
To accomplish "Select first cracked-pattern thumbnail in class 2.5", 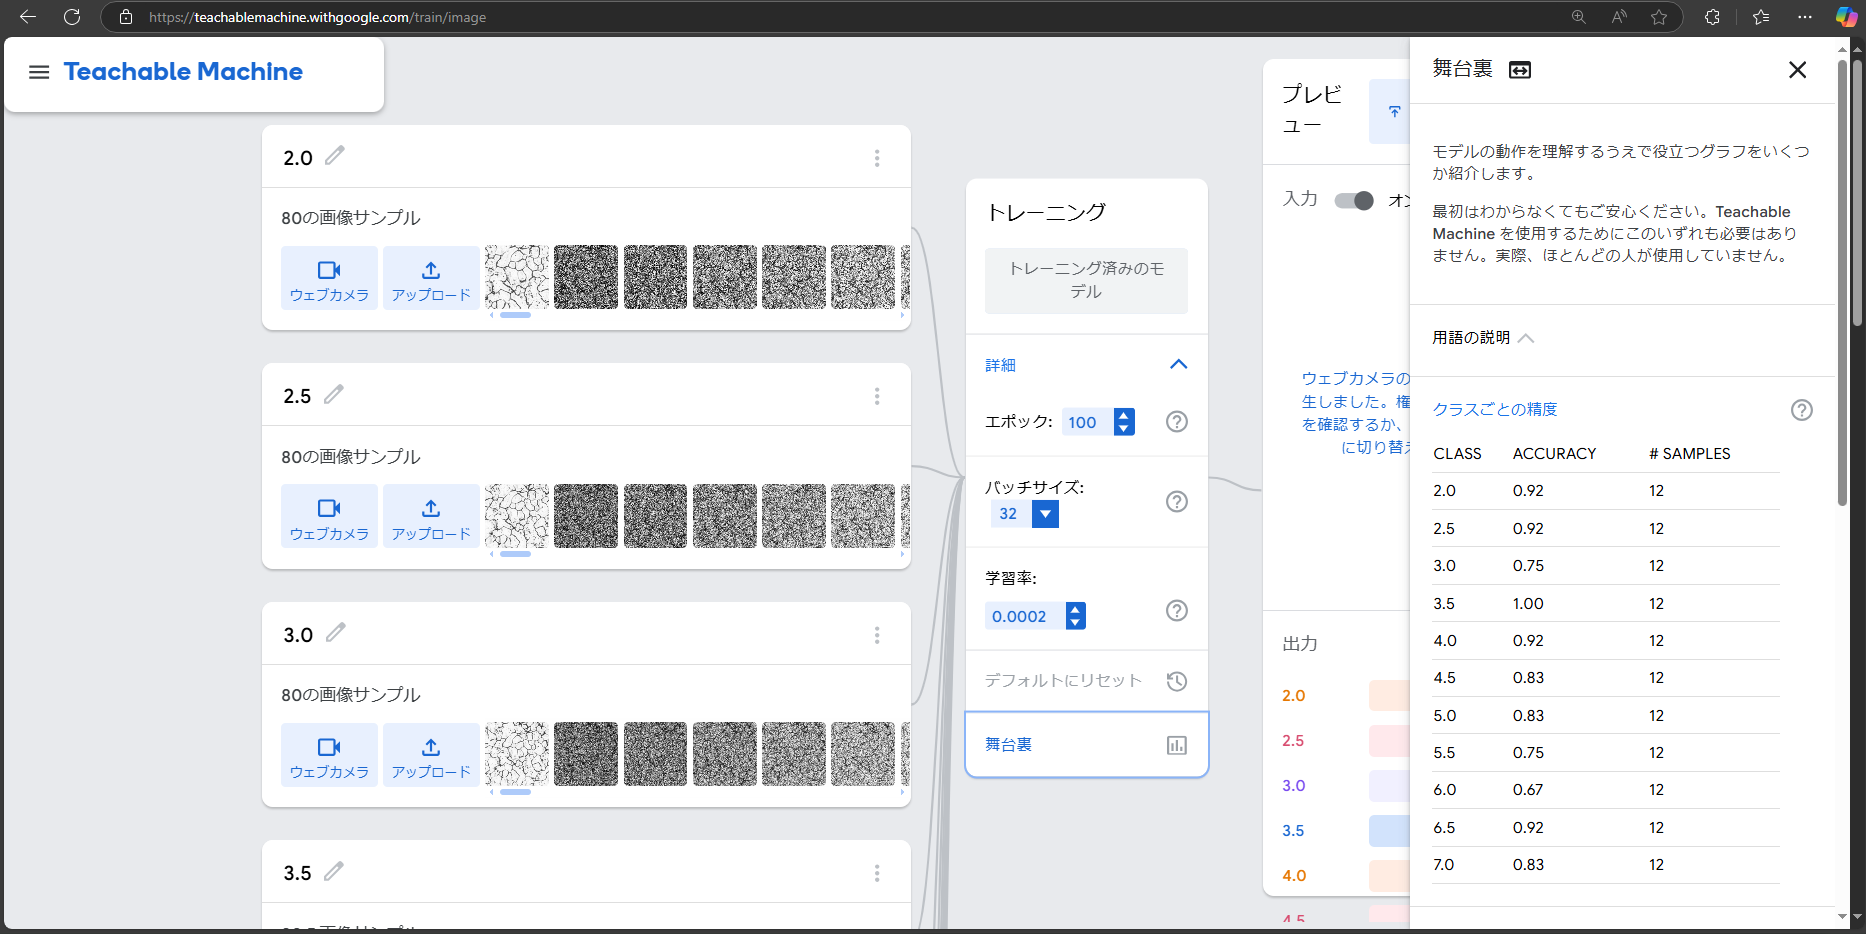I will pyautogui.click(x=517, y=516).
